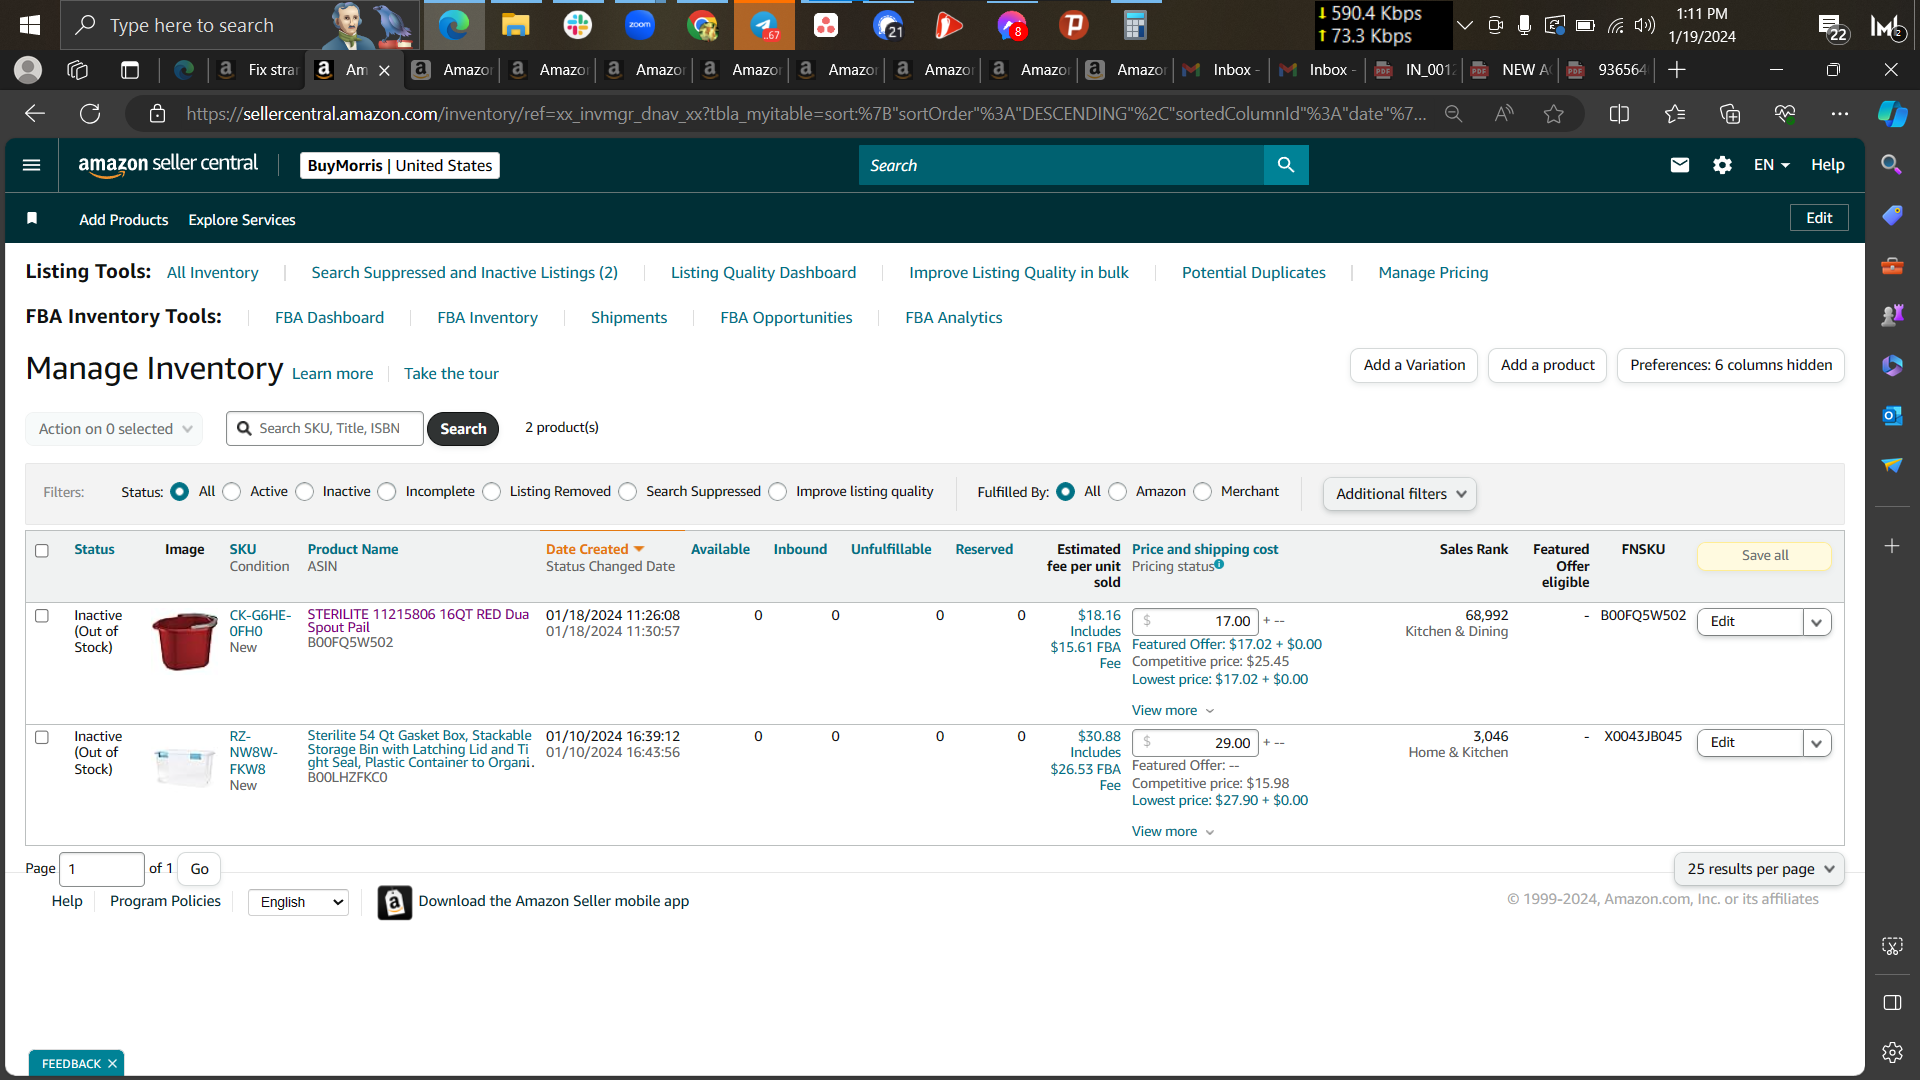Select Fulfilled By Amazon filter
Screen dimensions: 1920x1080
tap(1118, 492)
